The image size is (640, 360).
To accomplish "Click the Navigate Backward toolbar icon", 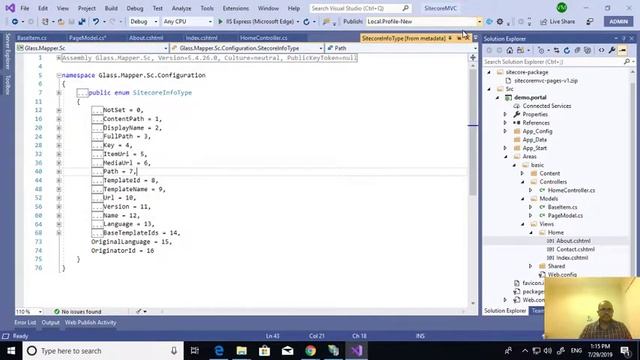I will coord(15,22).
